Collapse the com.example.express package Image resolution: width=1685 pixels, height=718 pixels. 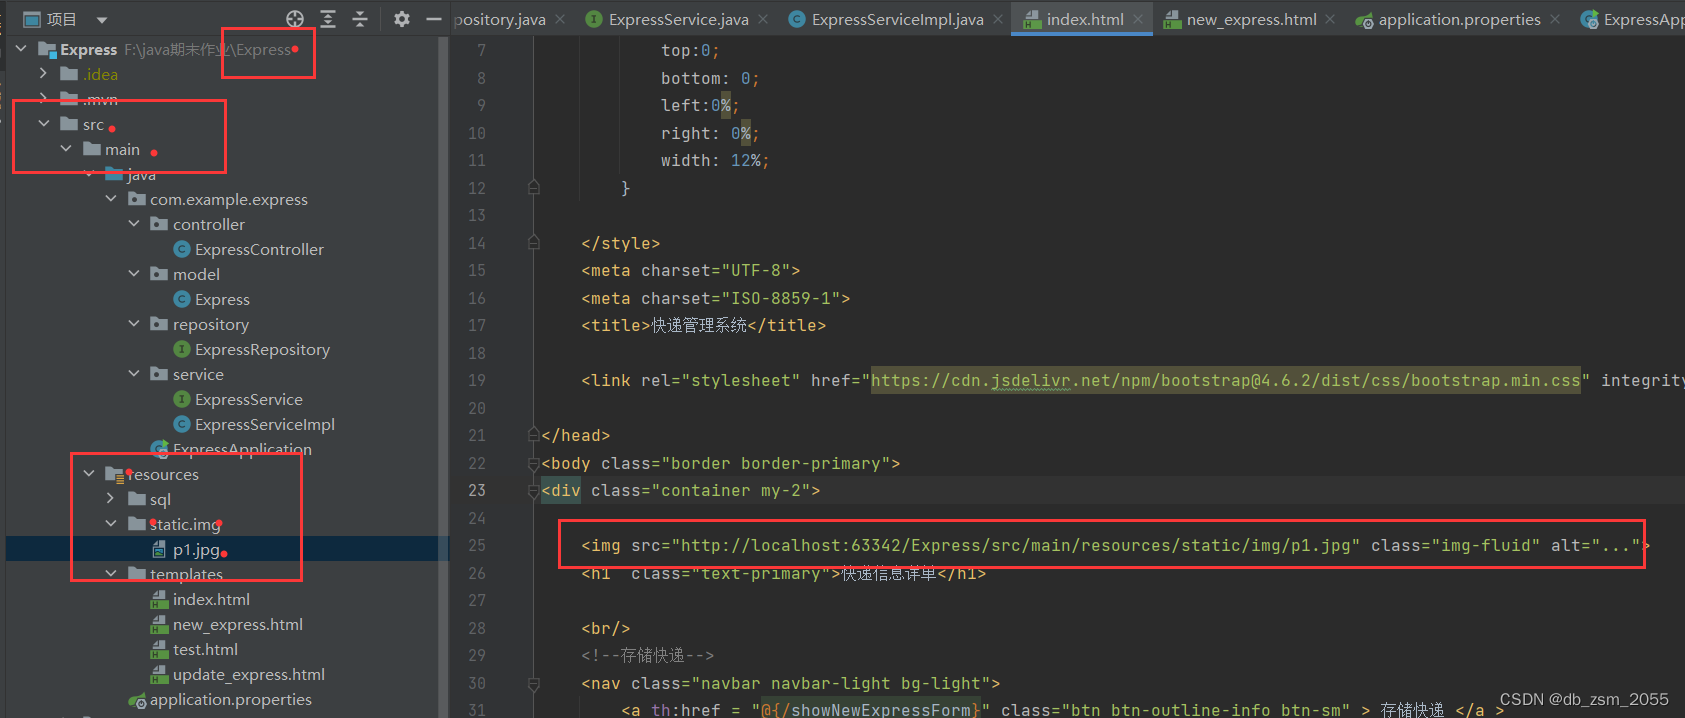coord(111,198)
